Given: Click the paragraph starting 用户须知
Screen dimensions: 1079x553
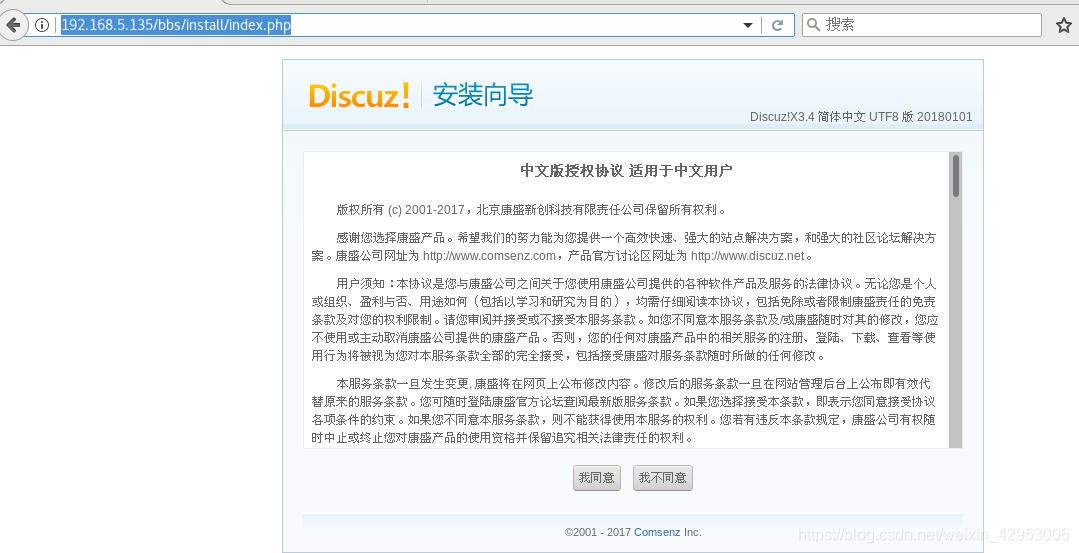Looking at the screenshot, I should click(624, 319).
